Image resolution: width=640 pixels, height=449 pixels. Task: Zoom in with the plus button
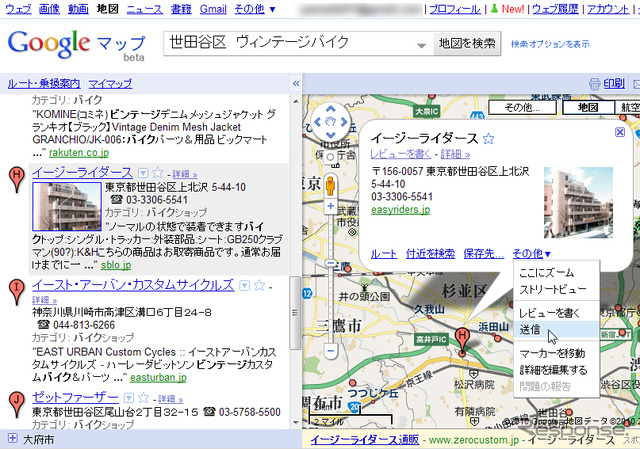pyautogui.click(x=331, y=206)
